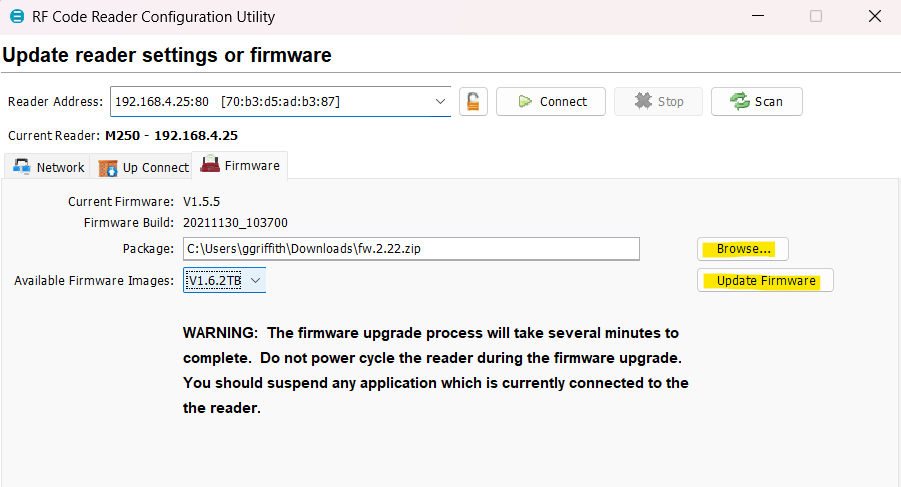Click the RF Code app icon in title bar
901x487 pixels.
[15, 17]
